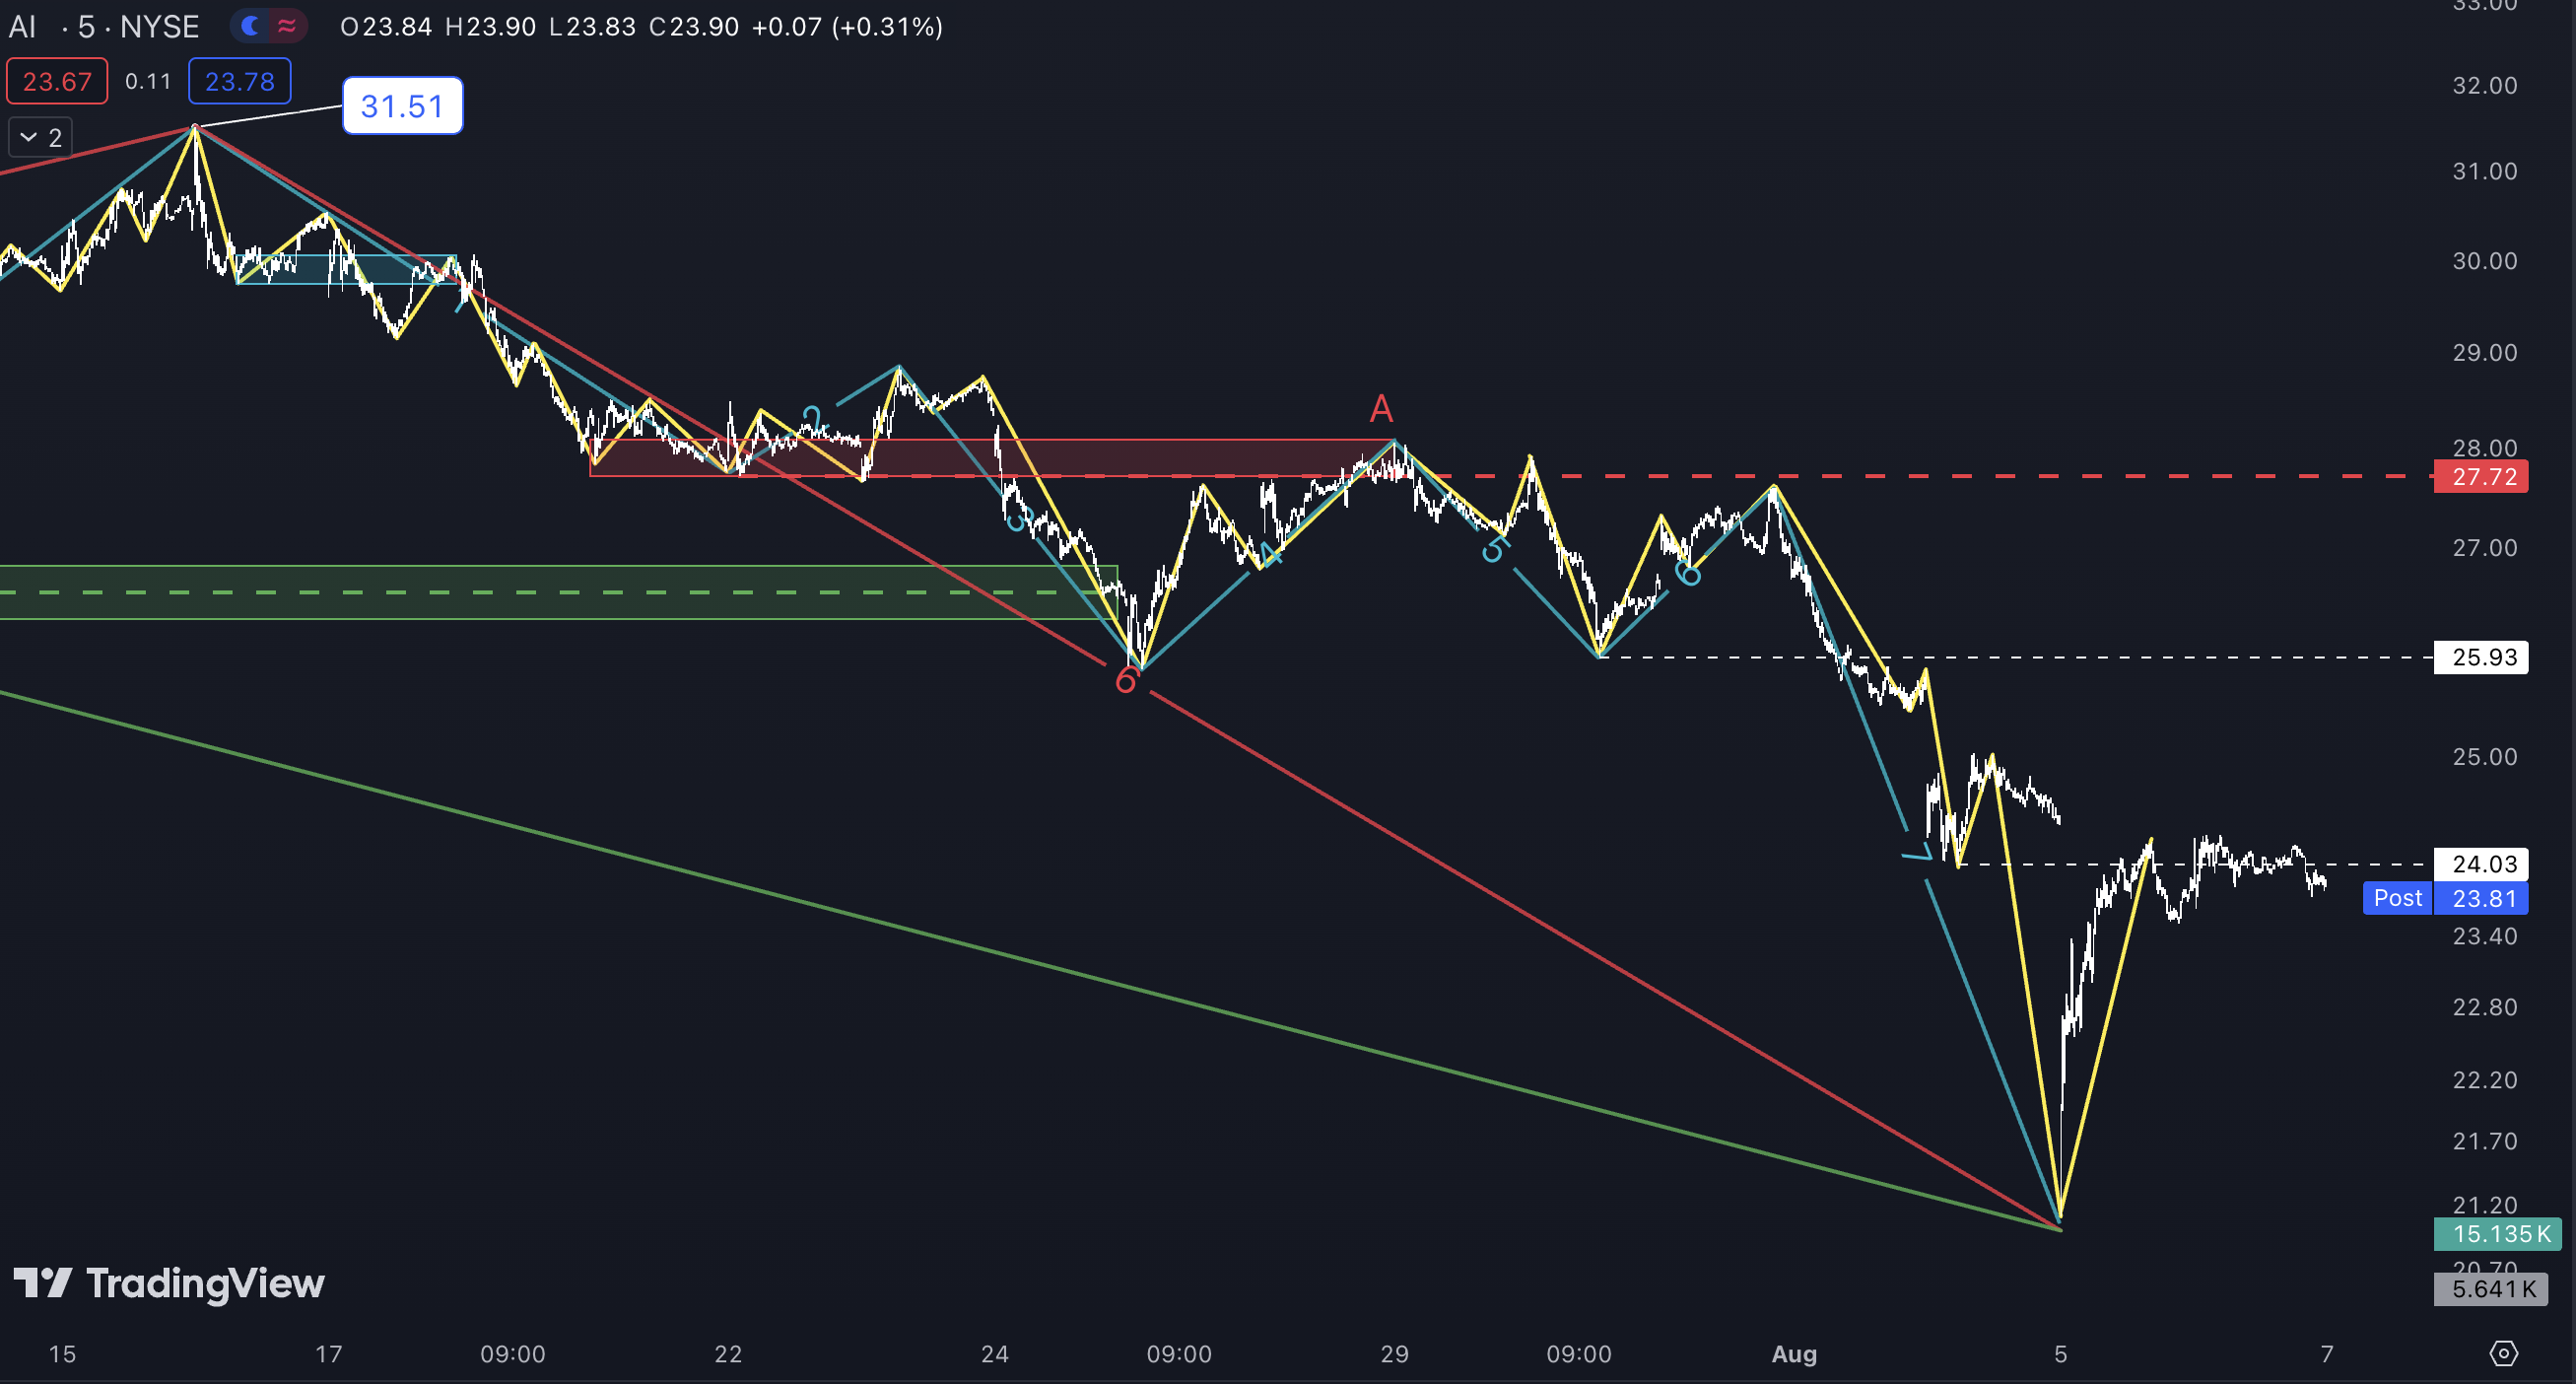This screenshot has width=2576, height=1384.
Task: Click the red 23.67 sell price button
Action: pos(57,81)
